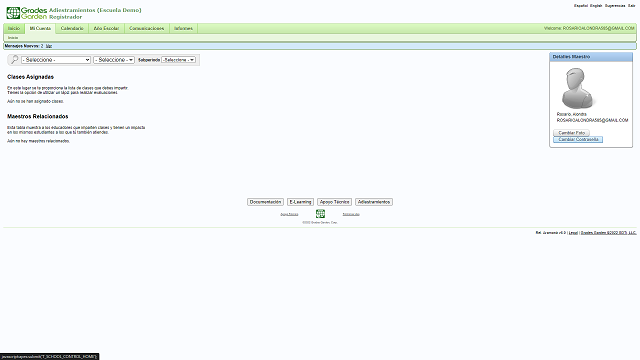
Task: Click the Welcome email text in the nav bar
Action: pos(589,29)
